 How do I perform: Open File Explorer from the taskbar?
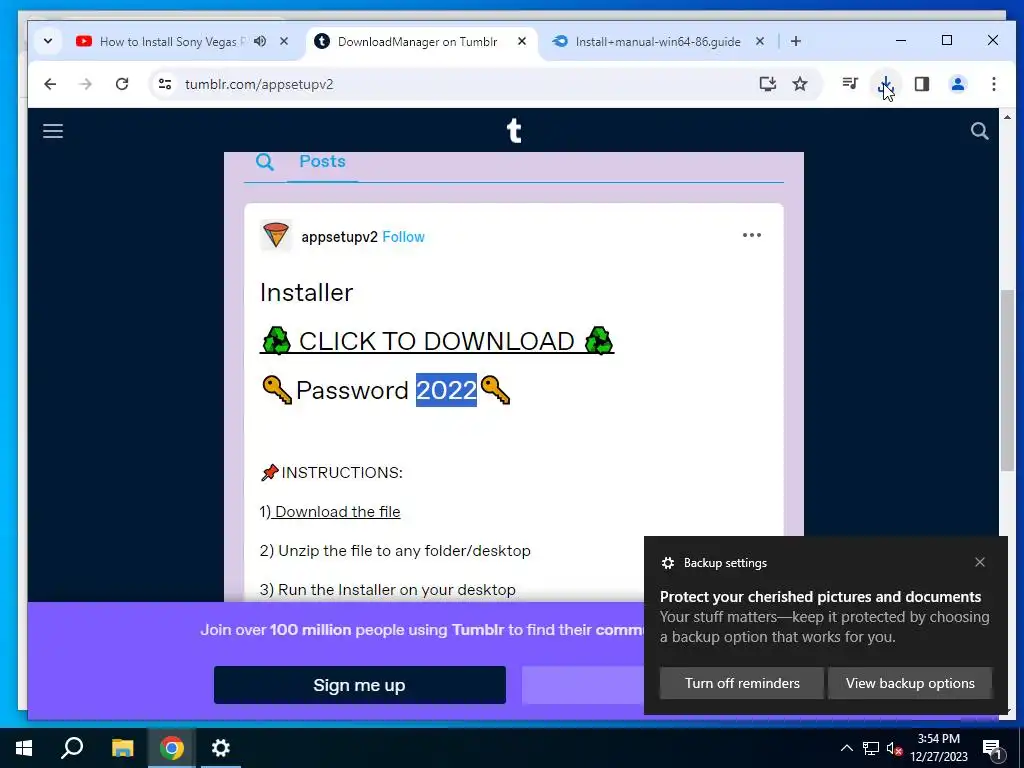tap(122, 748)
